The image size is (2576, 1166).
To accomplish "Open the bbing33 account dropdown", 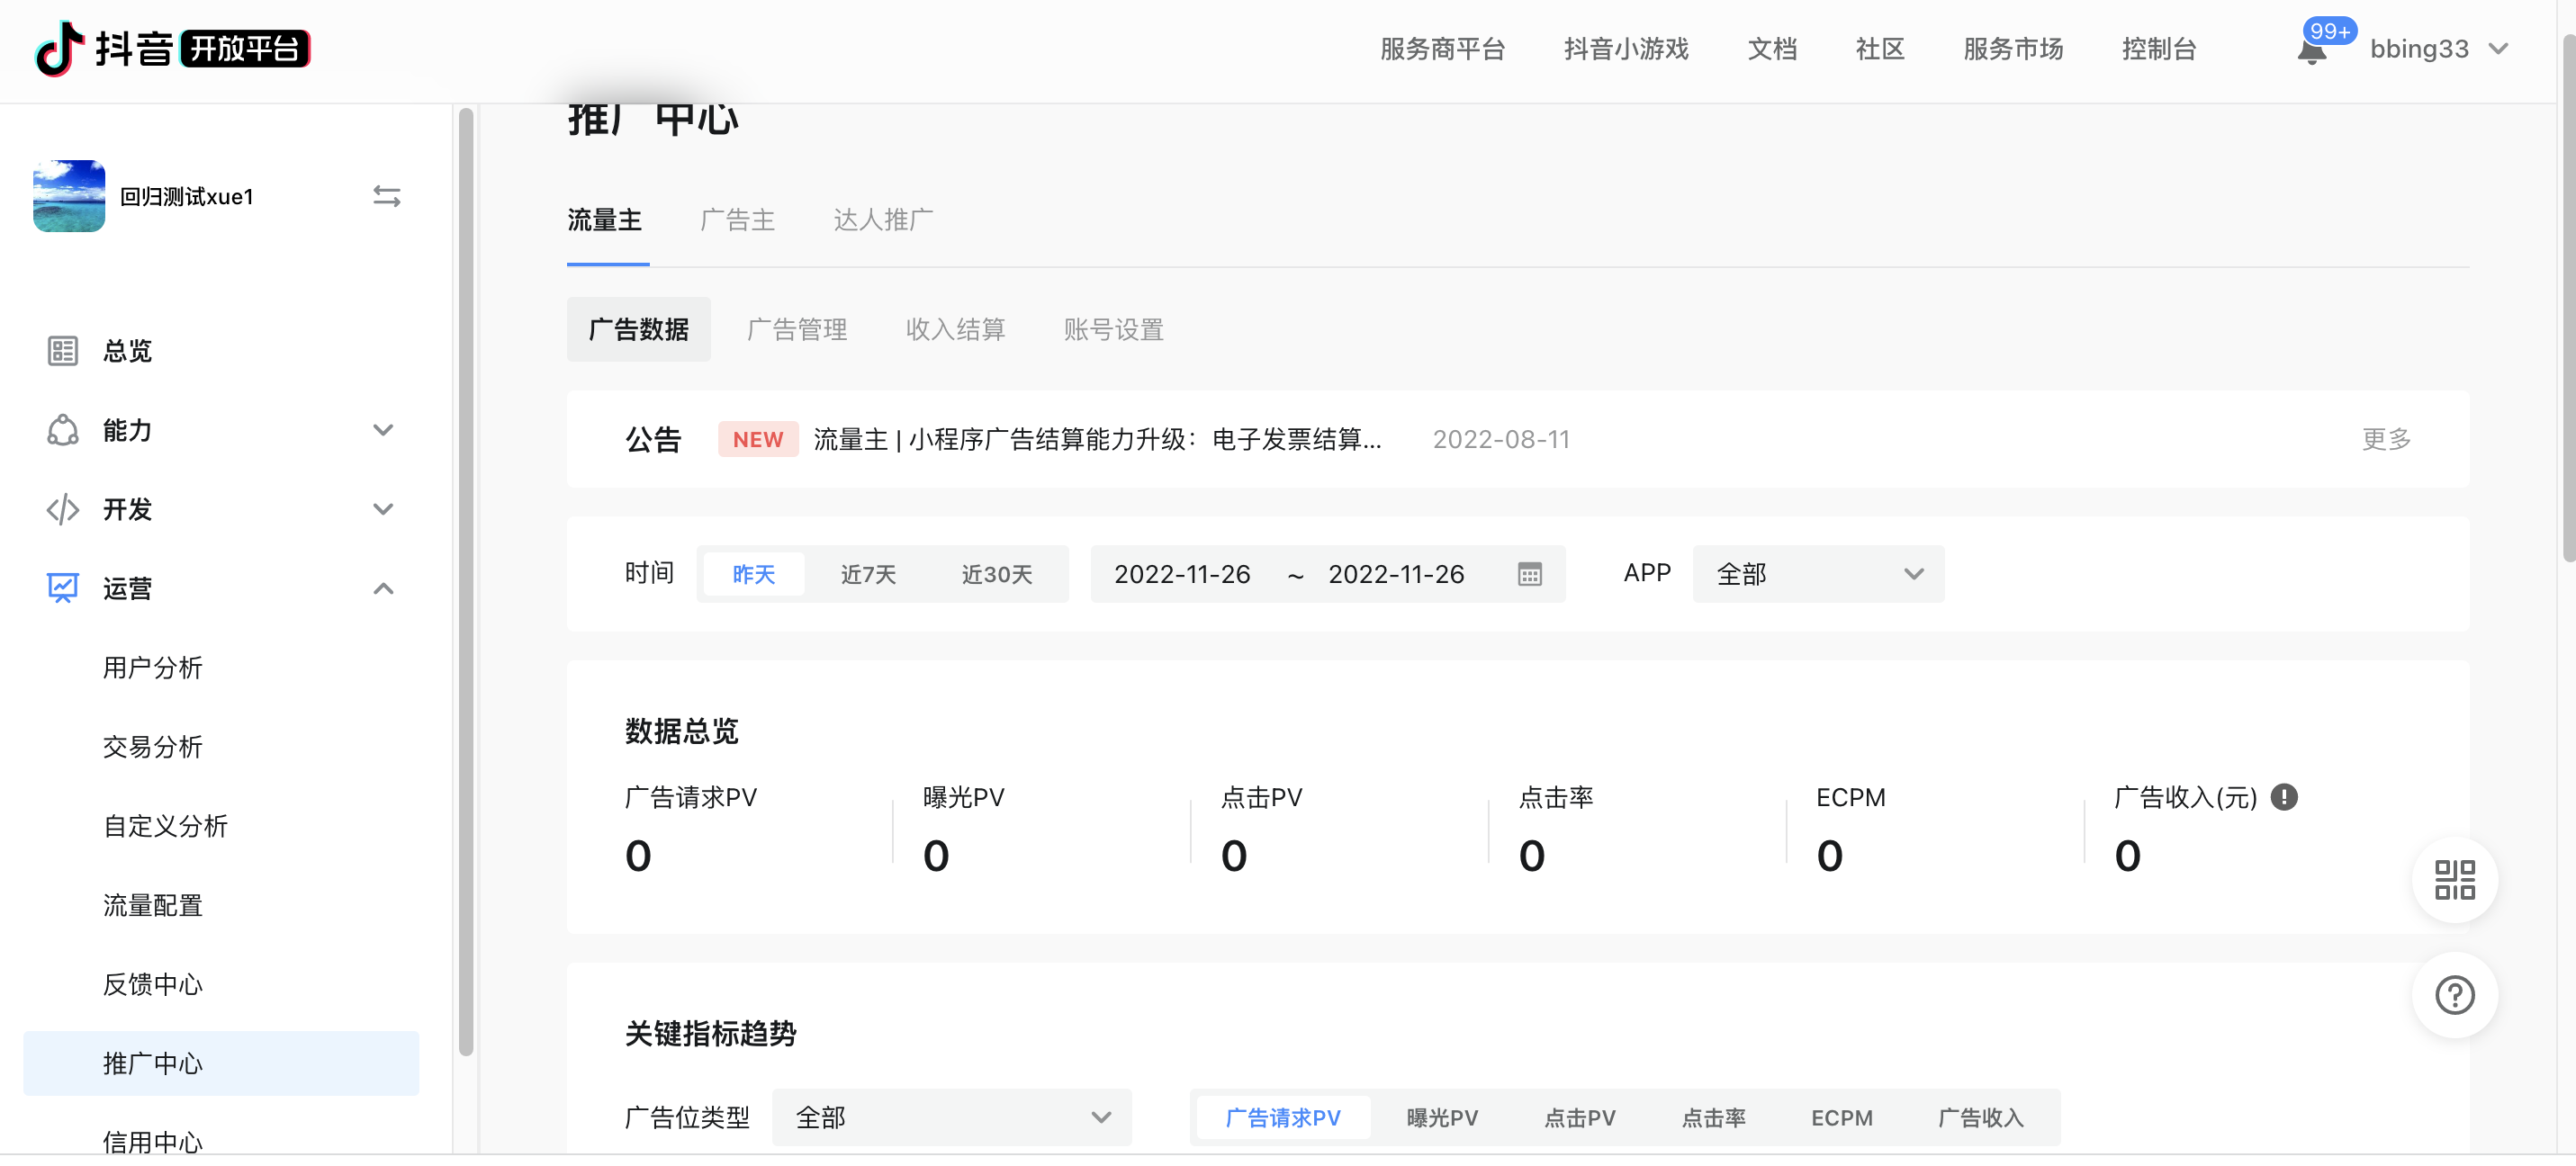I will click(x=2439, y=49).
